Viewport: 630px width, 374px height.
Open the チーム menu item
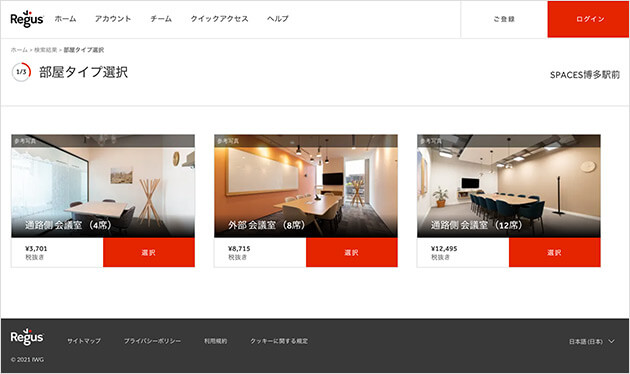(161, 19)
